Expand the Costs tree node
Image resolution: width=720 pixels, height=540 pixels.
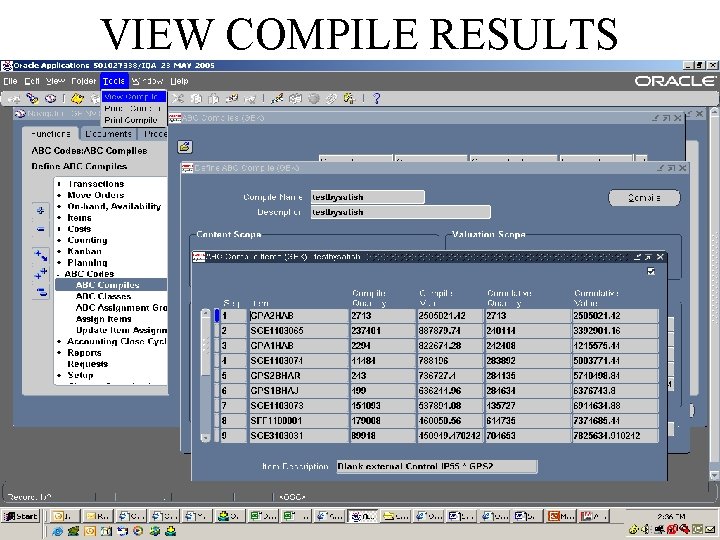[x=59, y=229]
